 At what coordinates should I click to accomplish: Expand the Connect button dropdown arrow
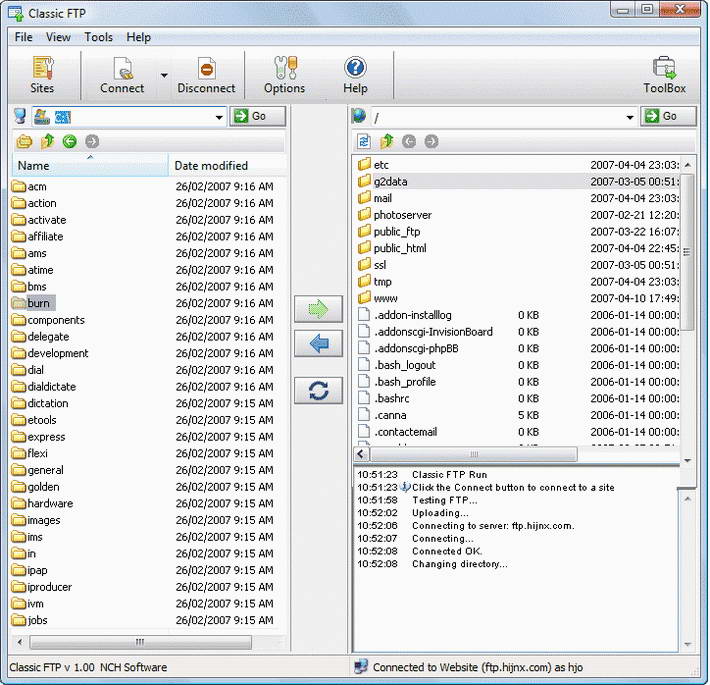pos(164,75)
